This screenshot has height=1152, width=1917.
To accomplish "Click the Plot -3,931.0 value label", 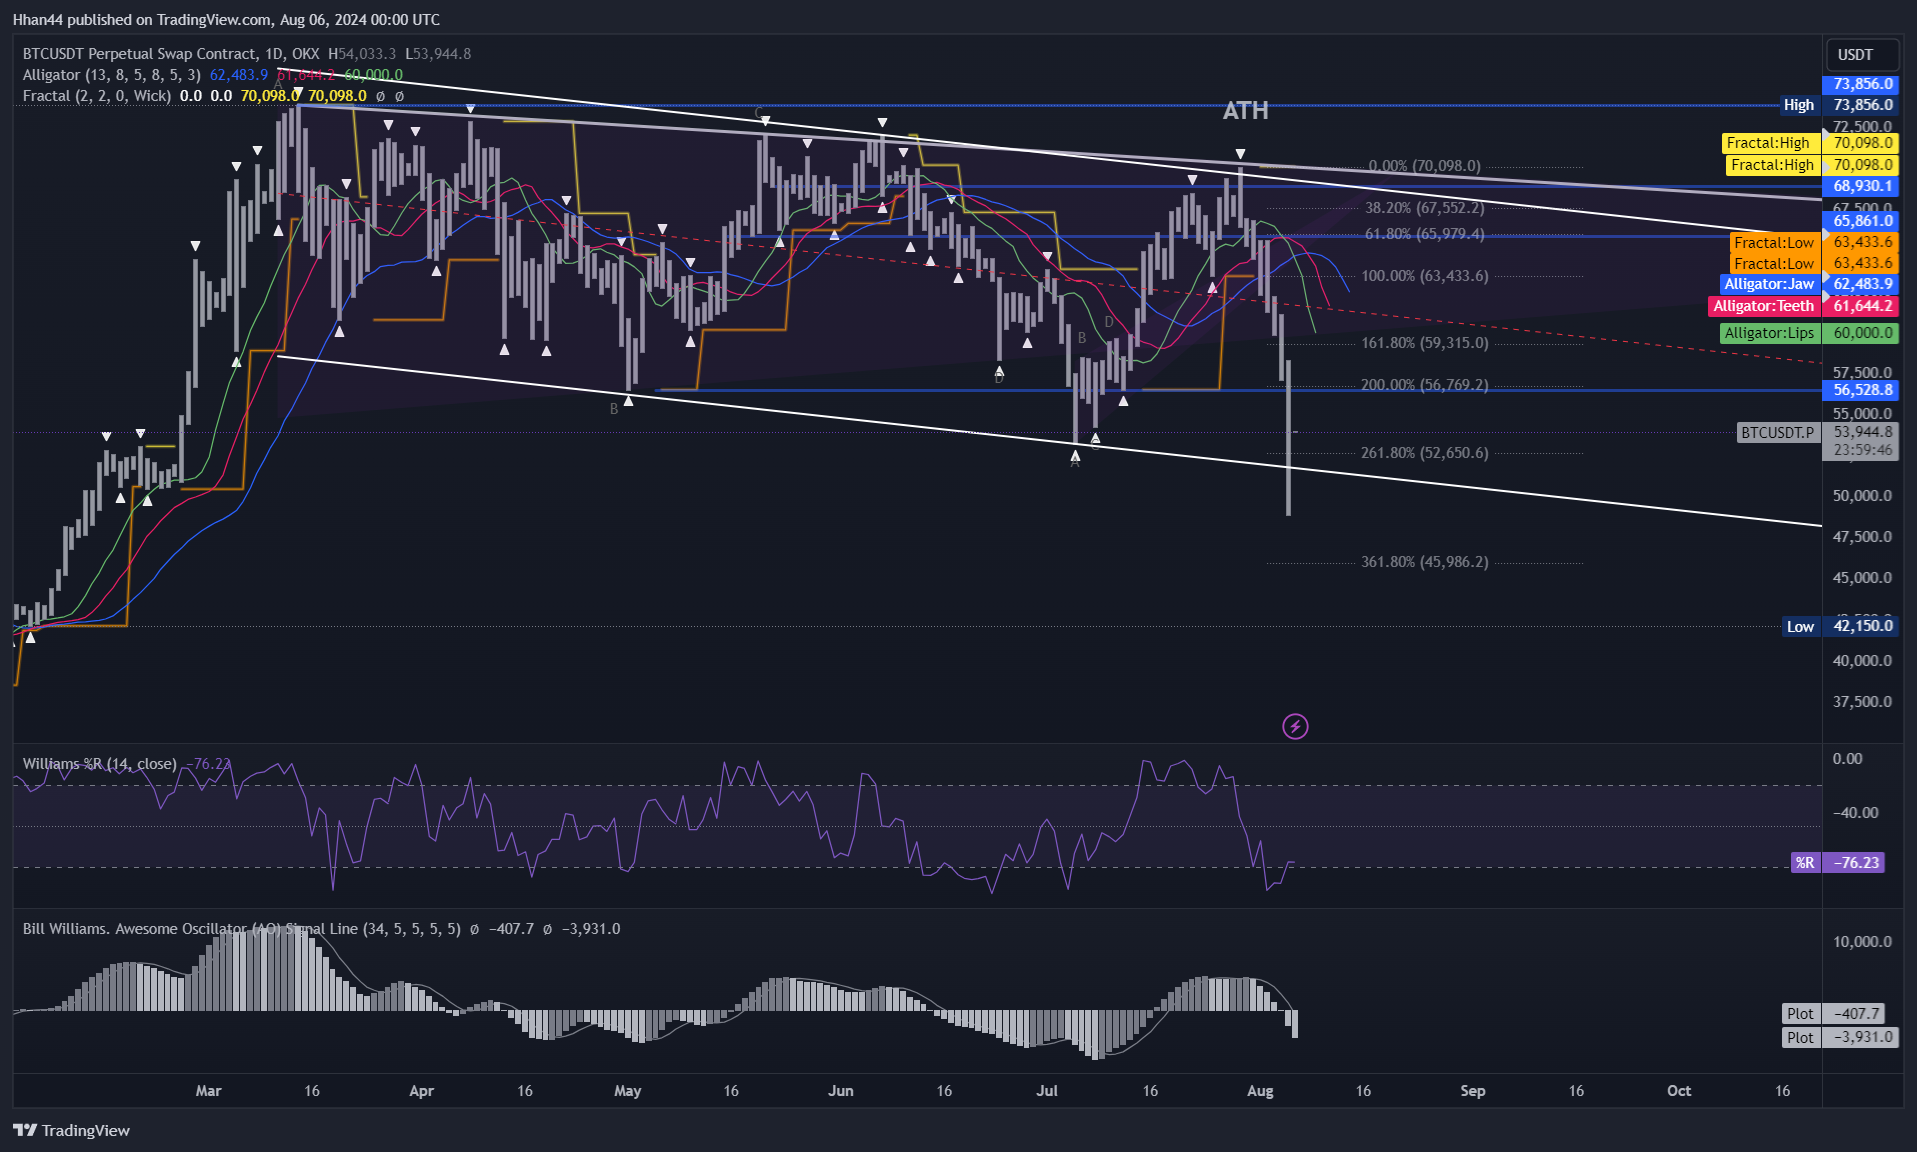I will point(1839,1038).
